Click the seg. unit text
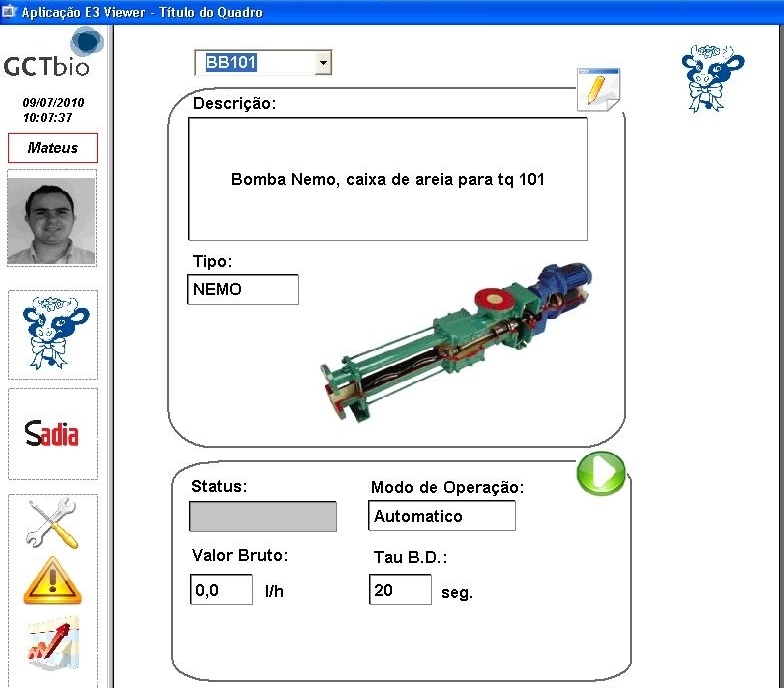This screenshot has width=784, height=688. pyautogui.click(x=456, y=593)
